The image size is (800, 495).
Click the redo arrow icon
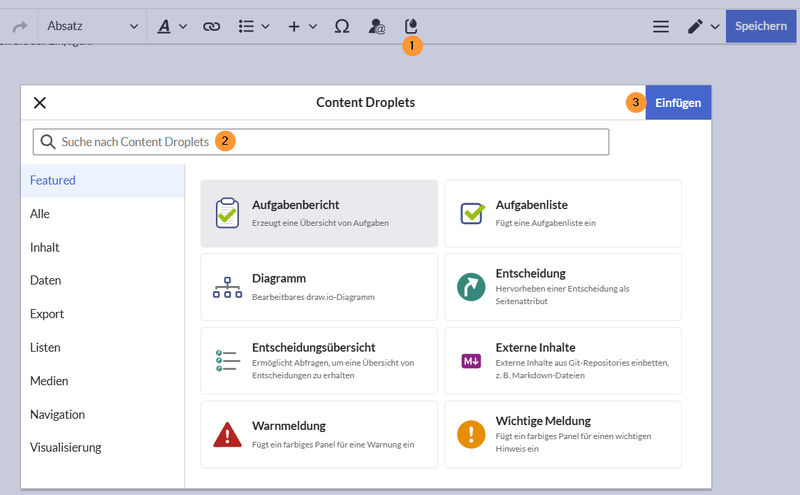pyautogui.click(x=18, y=26)
